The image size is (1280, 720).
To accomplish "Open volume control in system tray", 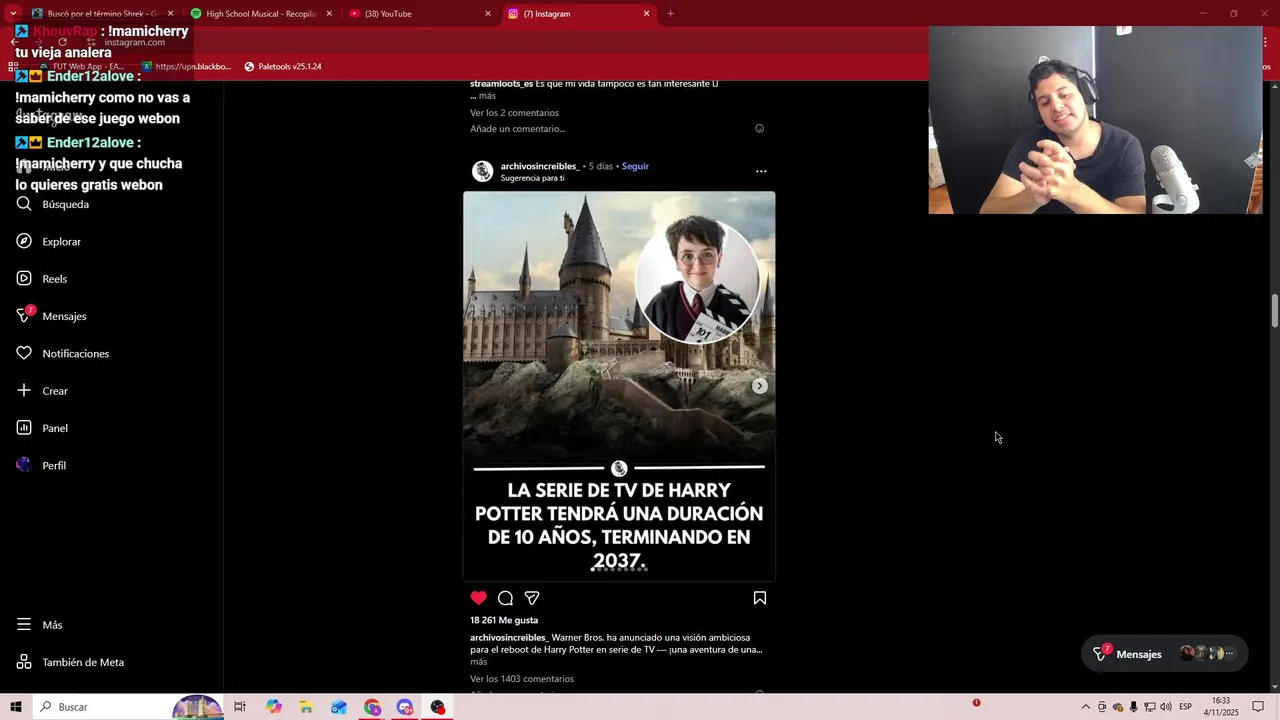I will point(1166,707).
